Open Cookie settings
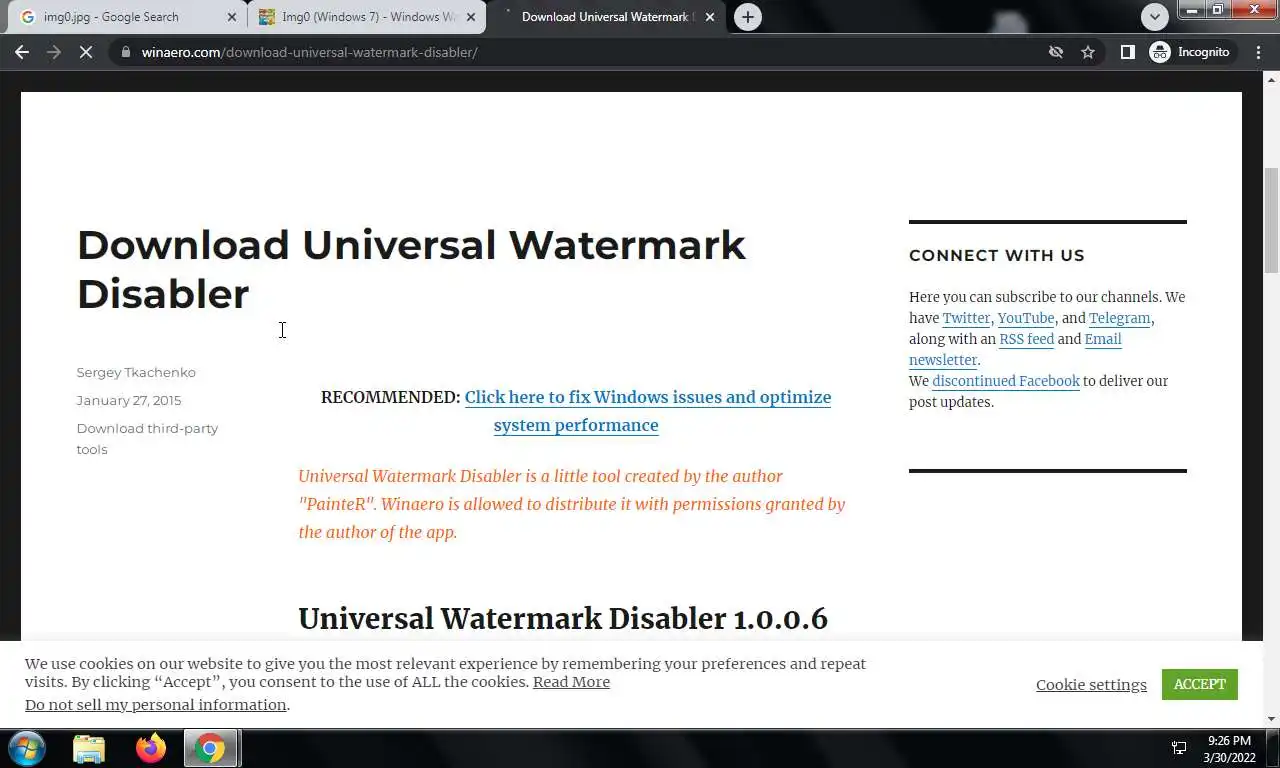 (x=1091, y=685)
